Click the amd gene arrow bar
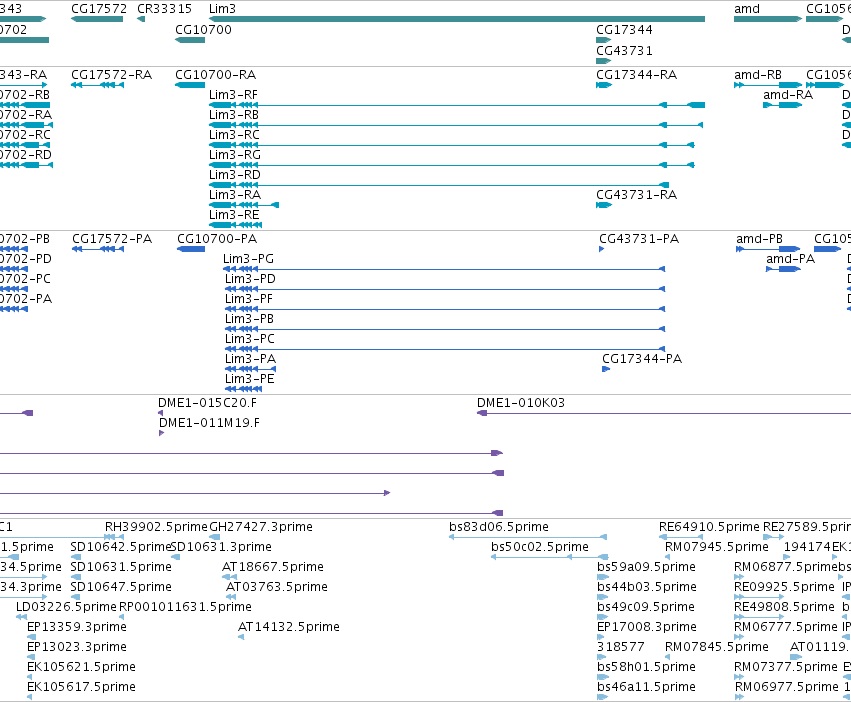 (767, 19)
